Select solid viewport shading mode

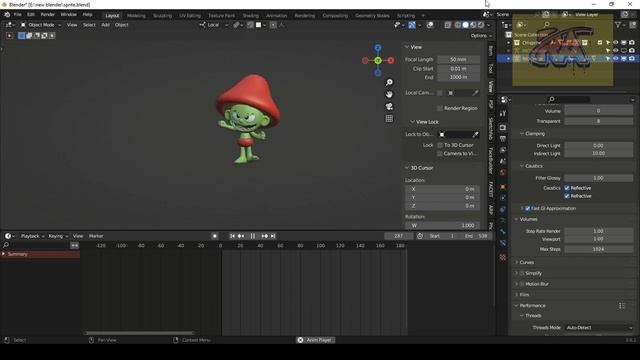click(465, 25)
